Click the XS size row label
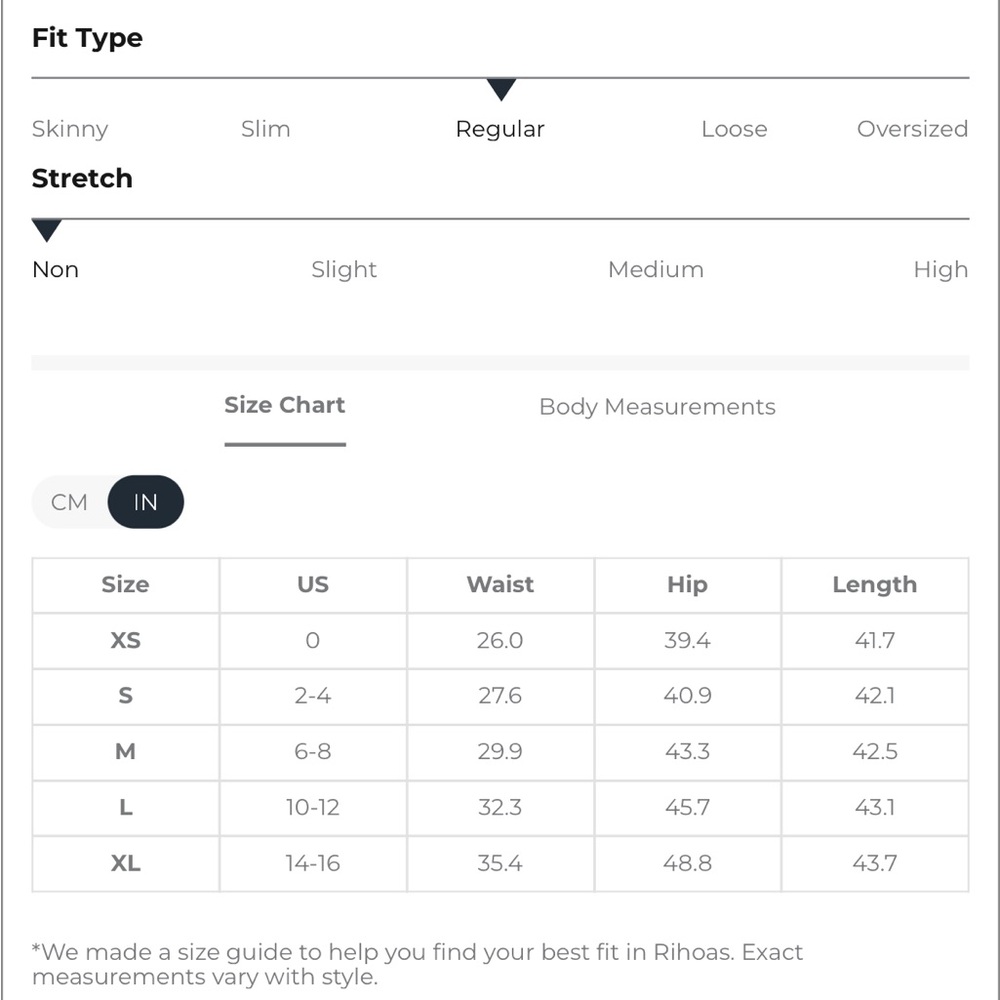This screenshot has height=1000, width=1000. click(x=126, y=640)
